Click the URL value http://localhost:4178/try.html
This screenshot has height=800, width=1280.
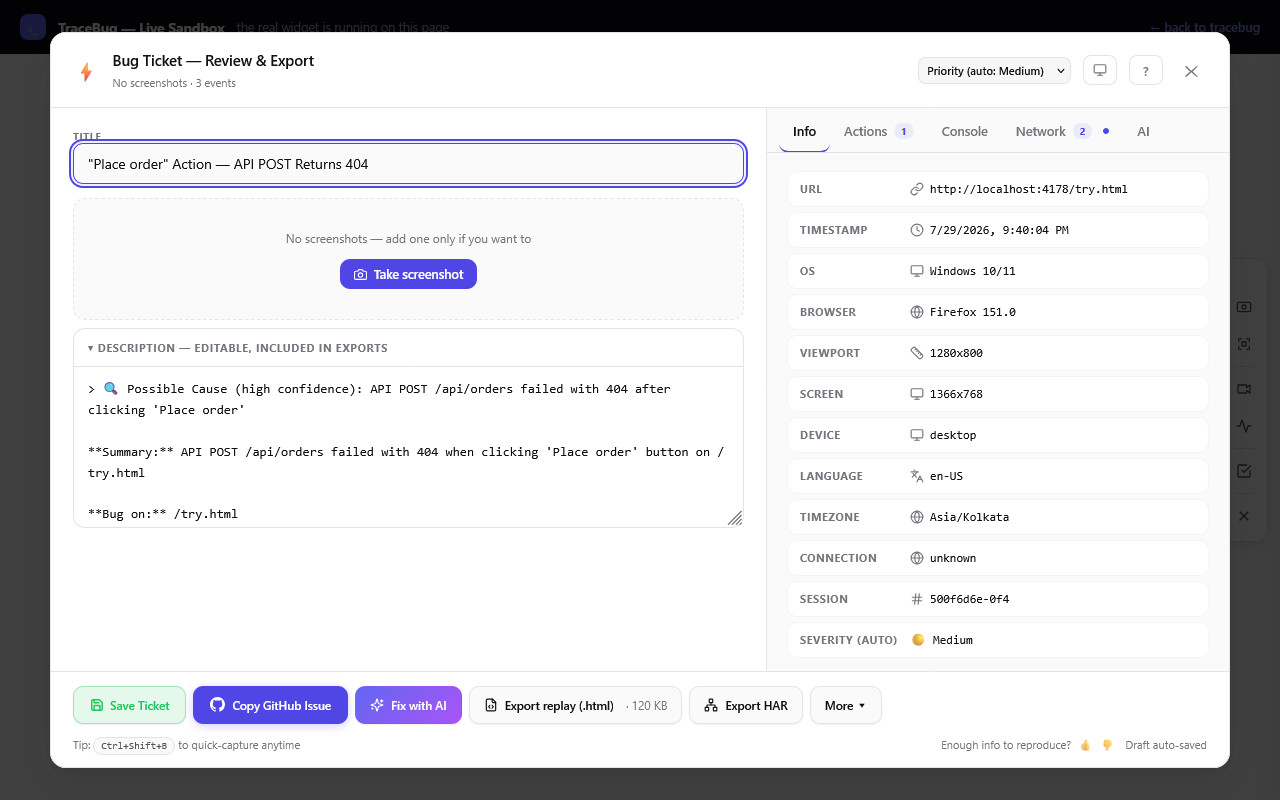pyautogui.click(x=1028, y=189)
